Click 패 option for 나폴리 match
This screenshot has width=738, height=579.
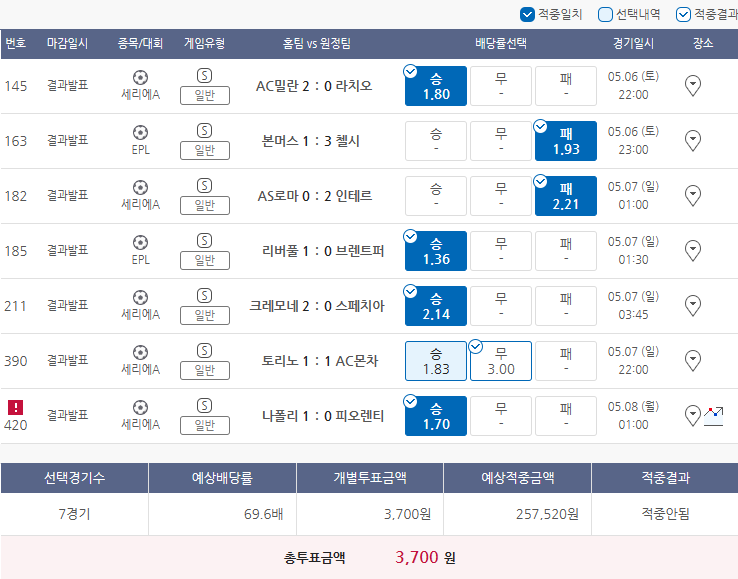(566, 417)
